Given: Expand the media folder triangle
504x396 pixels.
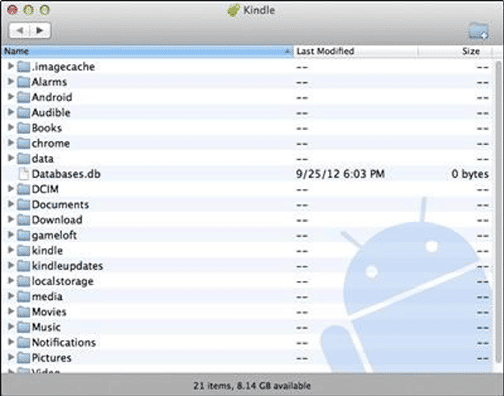Looking at the screenshot, I should tap(11, 296).
